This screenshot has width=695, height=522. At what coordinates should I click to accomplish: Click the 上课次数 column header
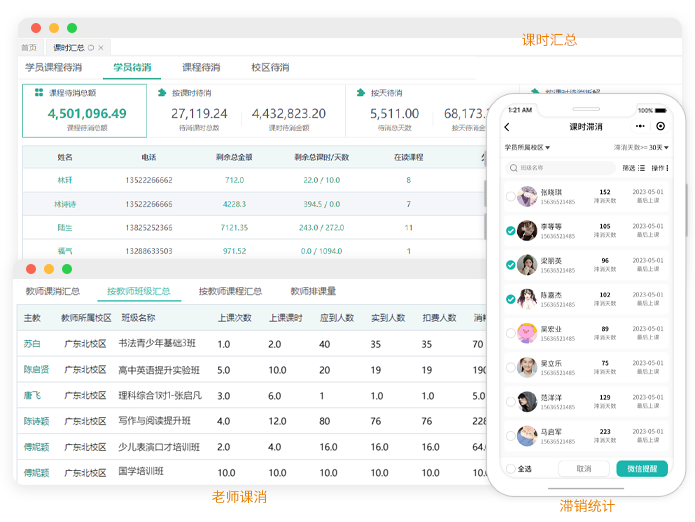235,318
